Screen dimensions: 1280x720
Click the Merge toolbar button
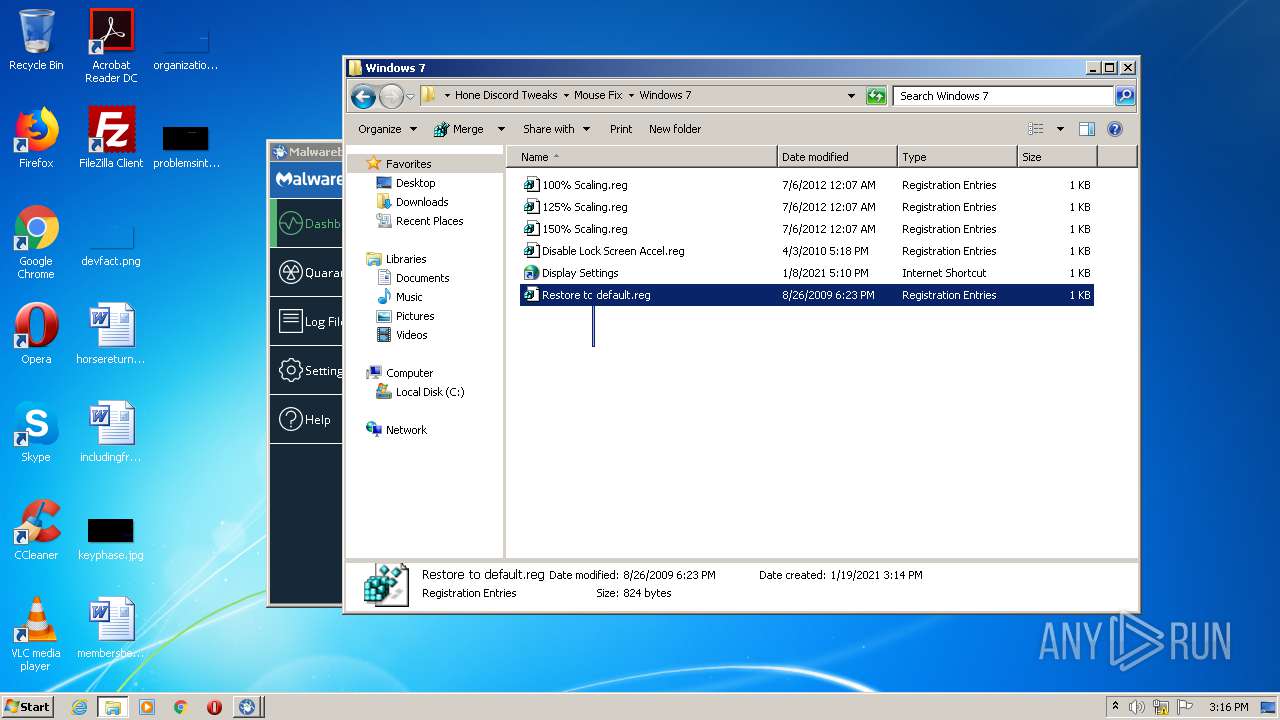[459, 129]
